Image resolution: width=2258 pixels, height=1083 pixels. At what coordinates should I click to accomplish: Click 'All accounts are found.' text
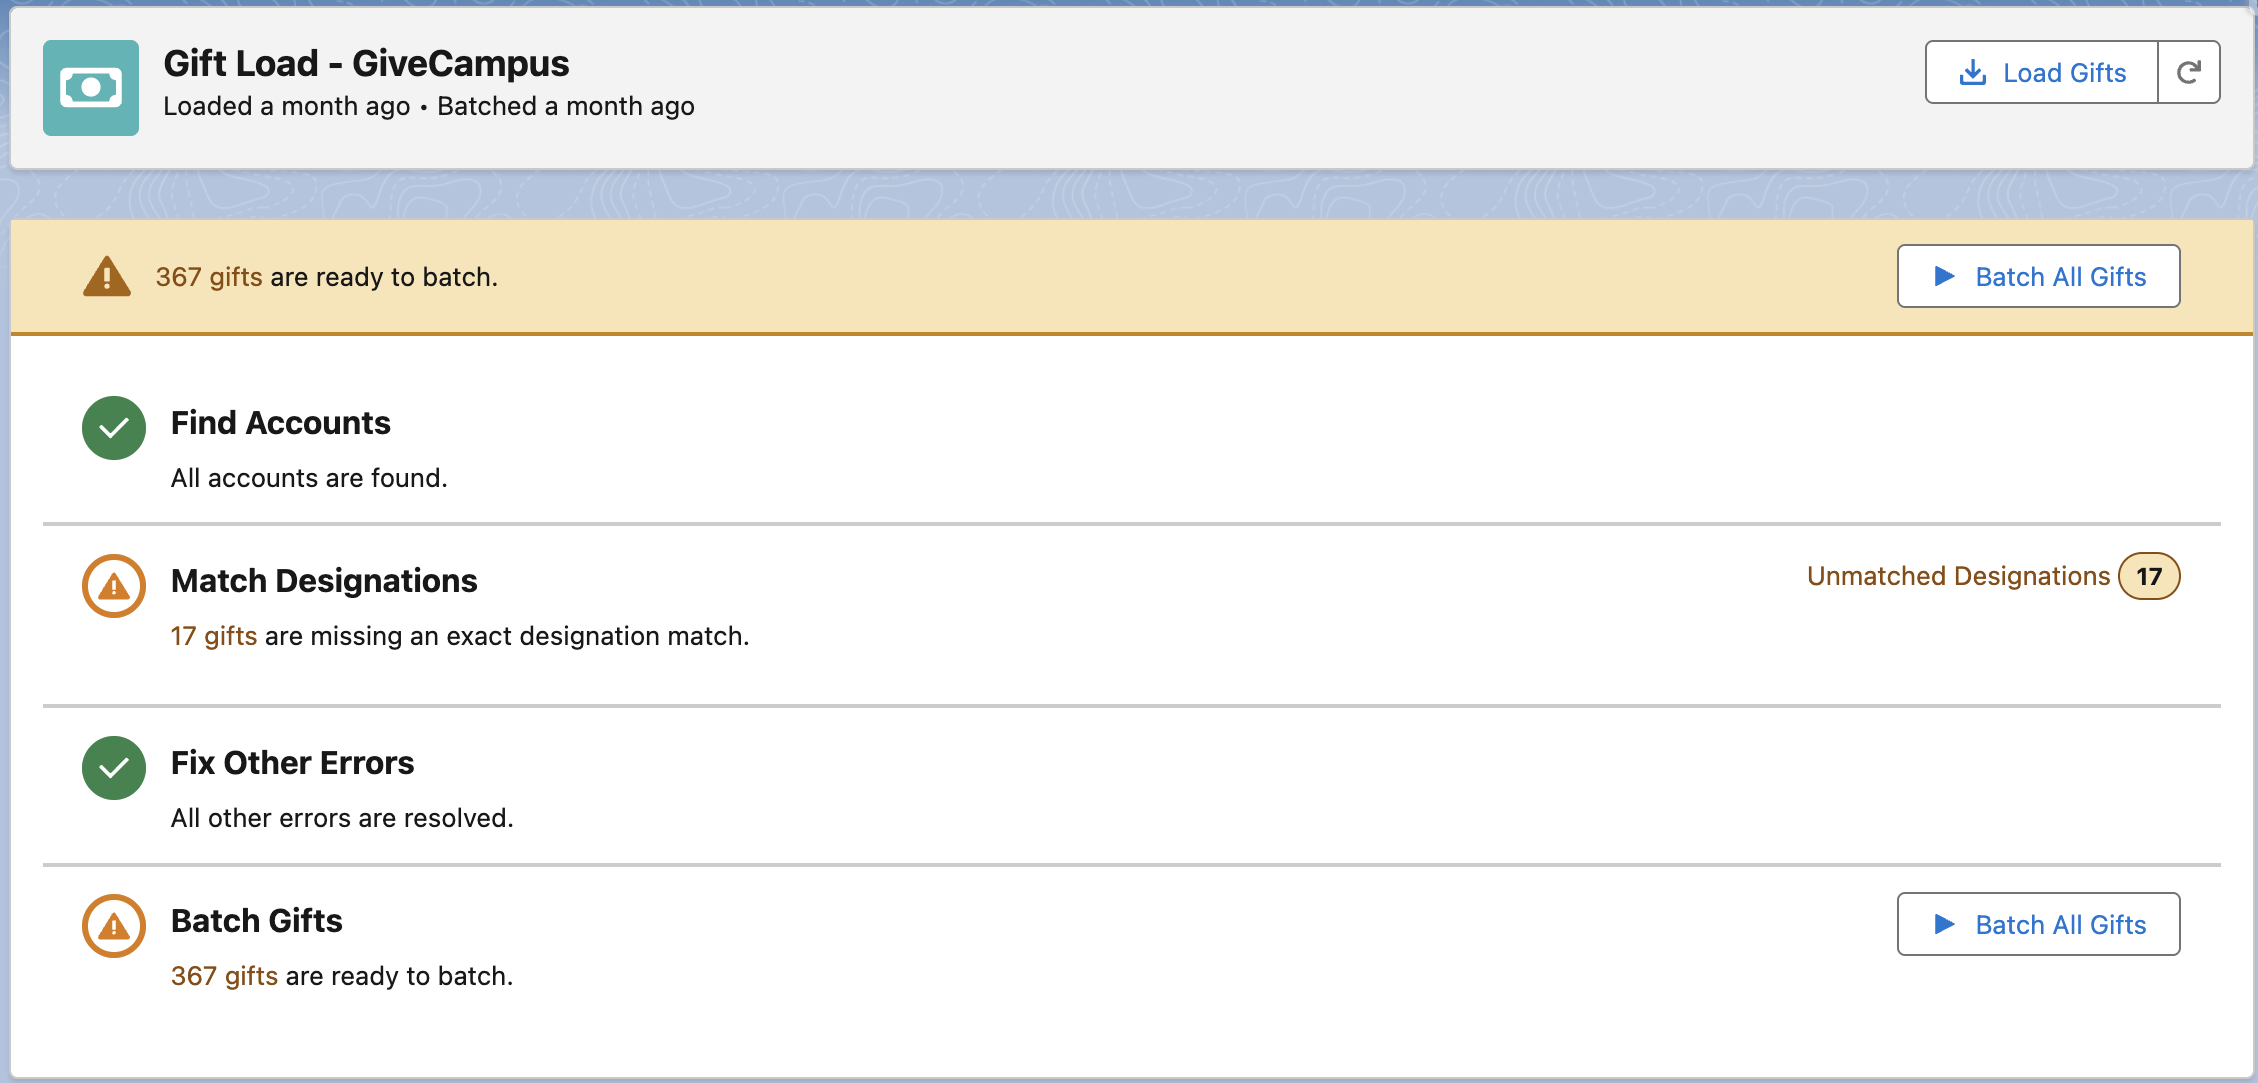309,478
